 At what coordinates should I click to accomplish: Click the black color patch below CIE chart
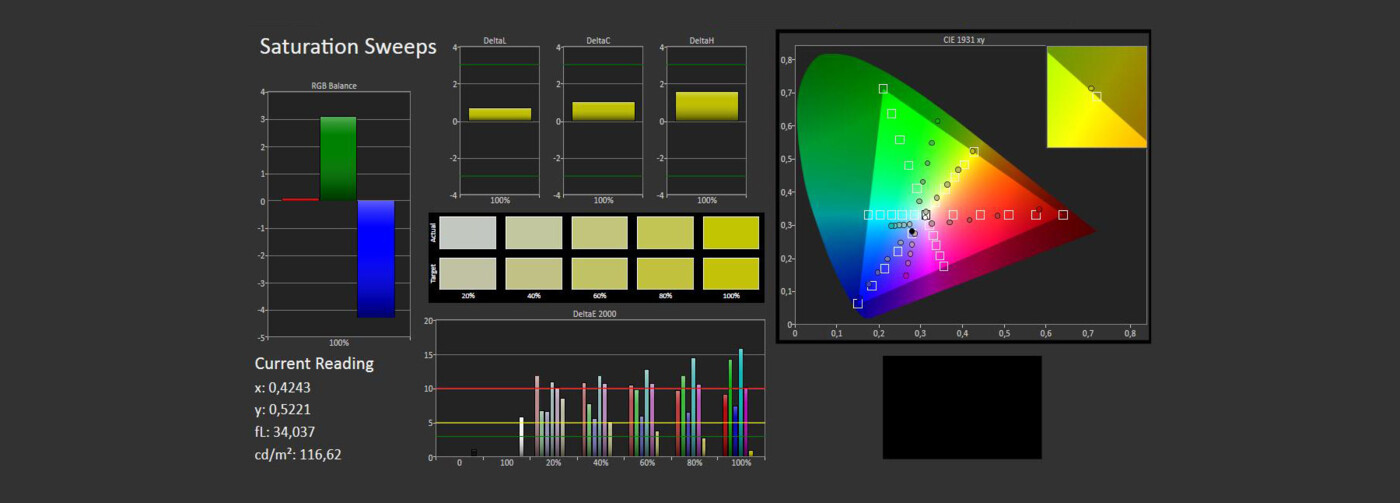pos(961,407)
